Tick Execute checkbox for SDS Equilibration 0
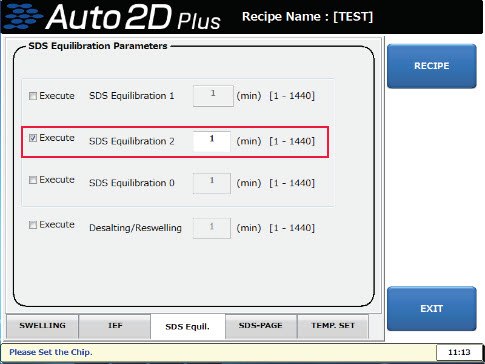485x364 pixels. point(33,180)
